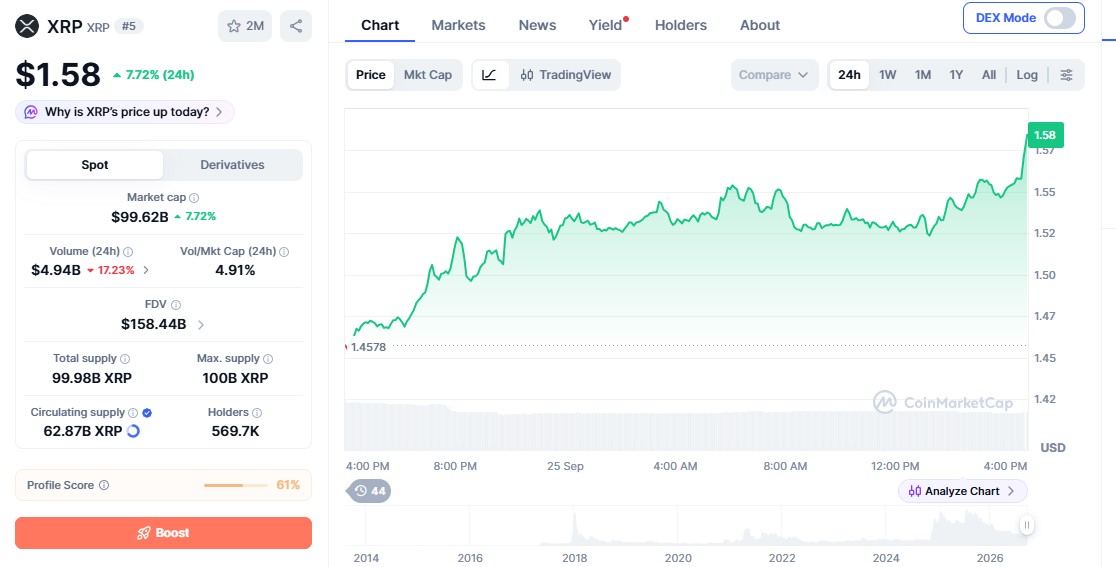Add XRP to watchlist with star button
The height and width of the screenshot is (567, 1116).
click(245, 26)
